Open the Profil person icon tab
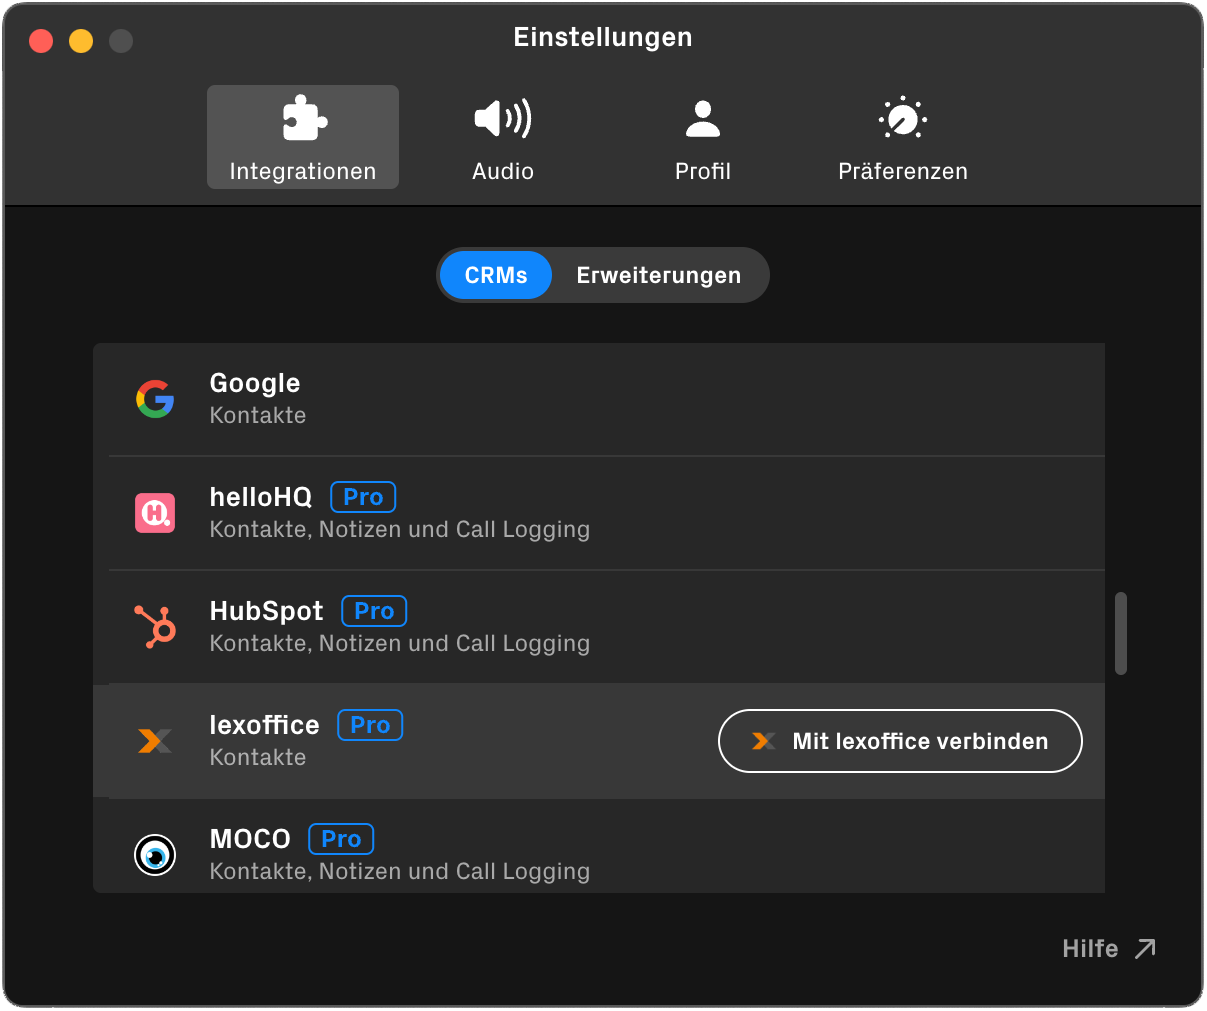This screenshot has width=1207, height=1011. click(x=702, y=137)
